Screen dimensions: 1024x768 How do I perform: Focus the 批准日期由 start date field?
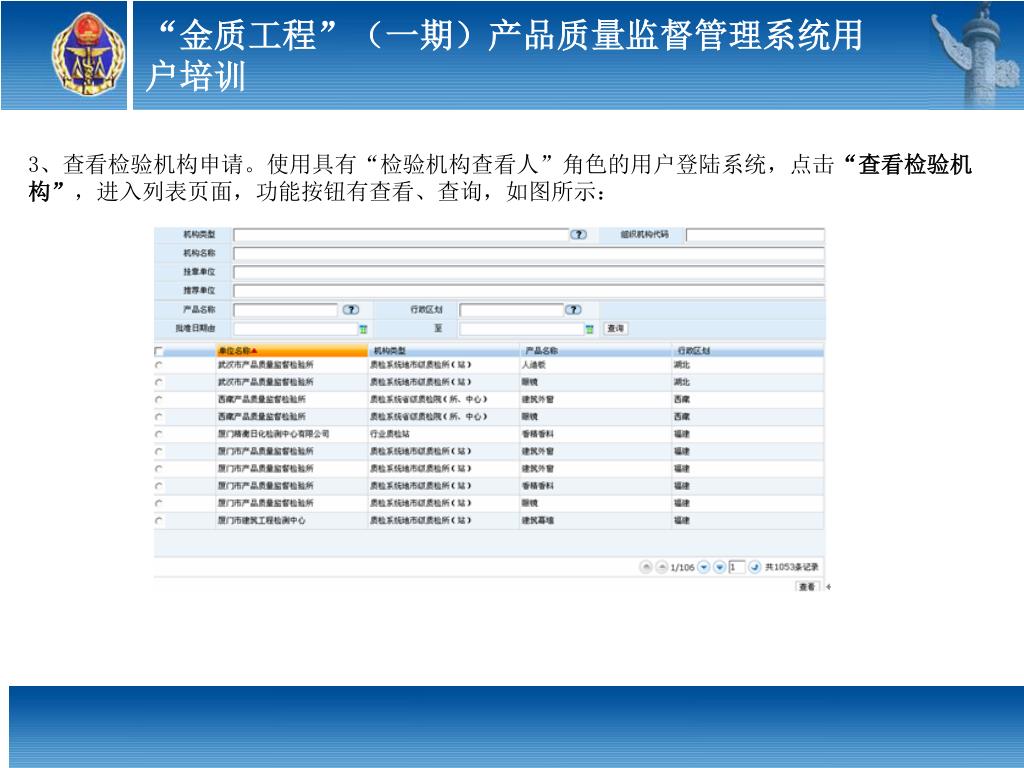coord(296,329)
